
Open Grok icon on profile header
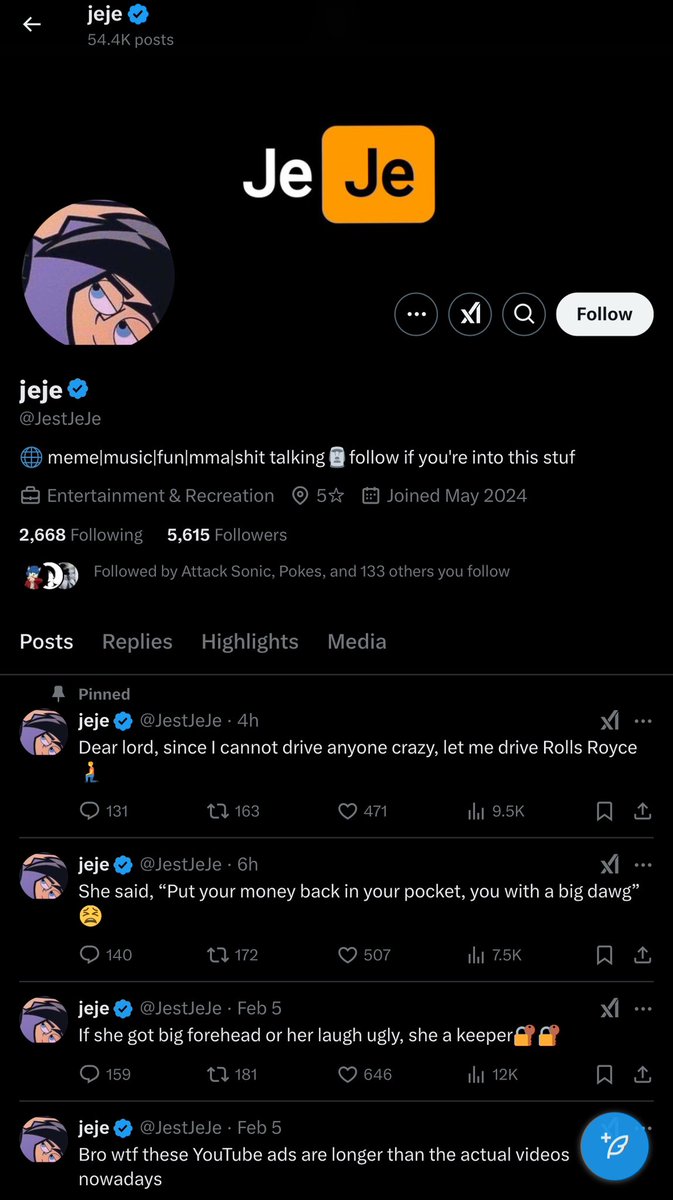[470, 314]
